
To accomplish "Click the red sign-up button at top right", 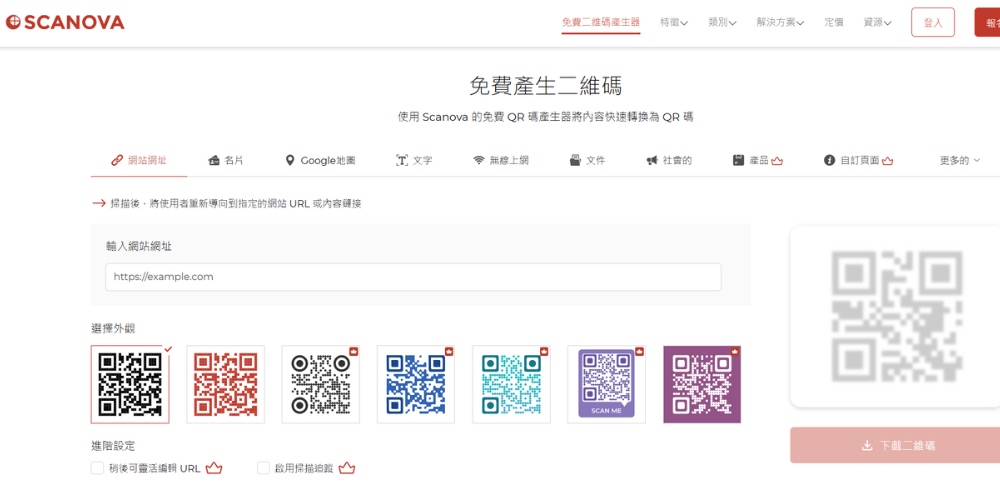I will click(x=987, y=22).
